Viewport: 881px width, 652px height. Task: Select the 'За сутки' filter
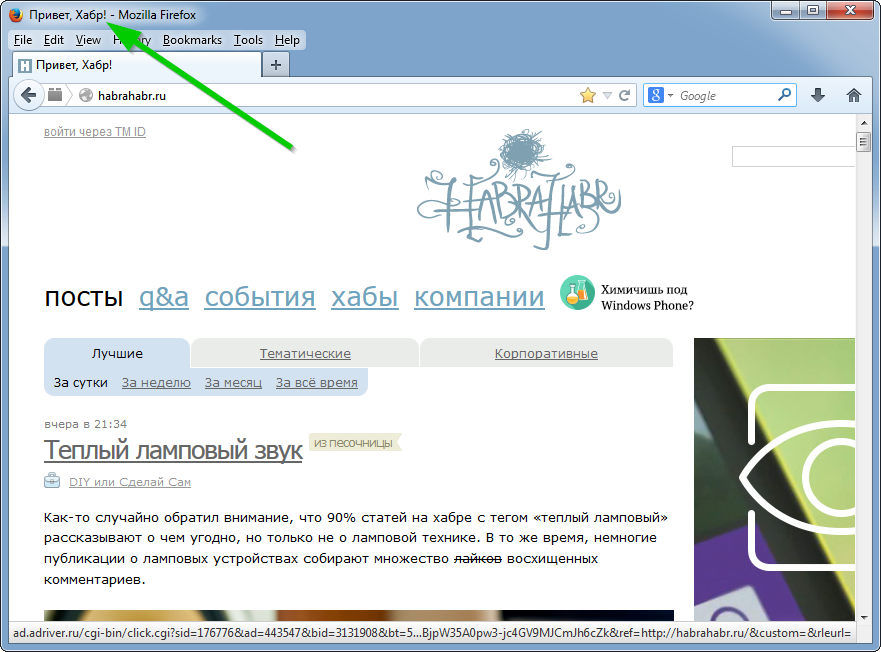(80, 382)
